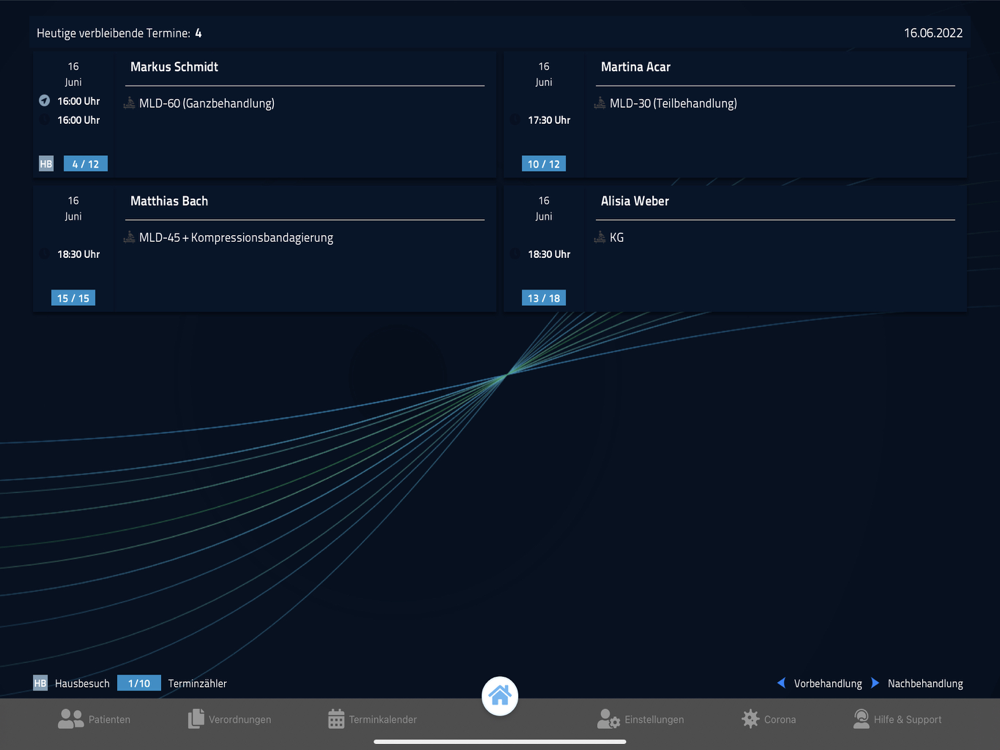
Task: Open Markus Schmidt appointment card
Action: 265,114
